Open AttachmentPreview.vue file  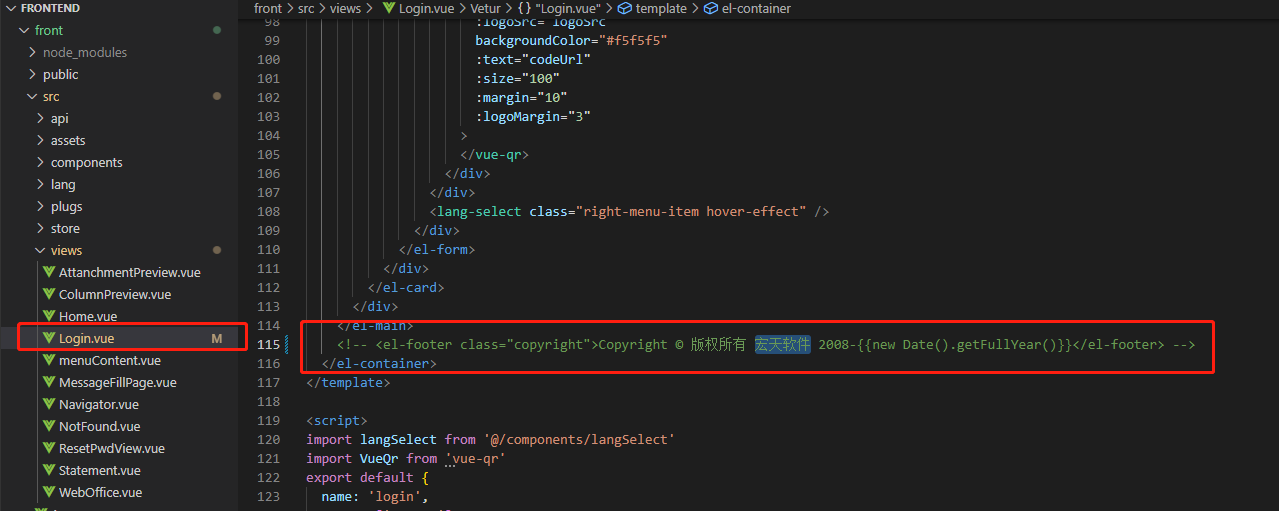[129, 272]
